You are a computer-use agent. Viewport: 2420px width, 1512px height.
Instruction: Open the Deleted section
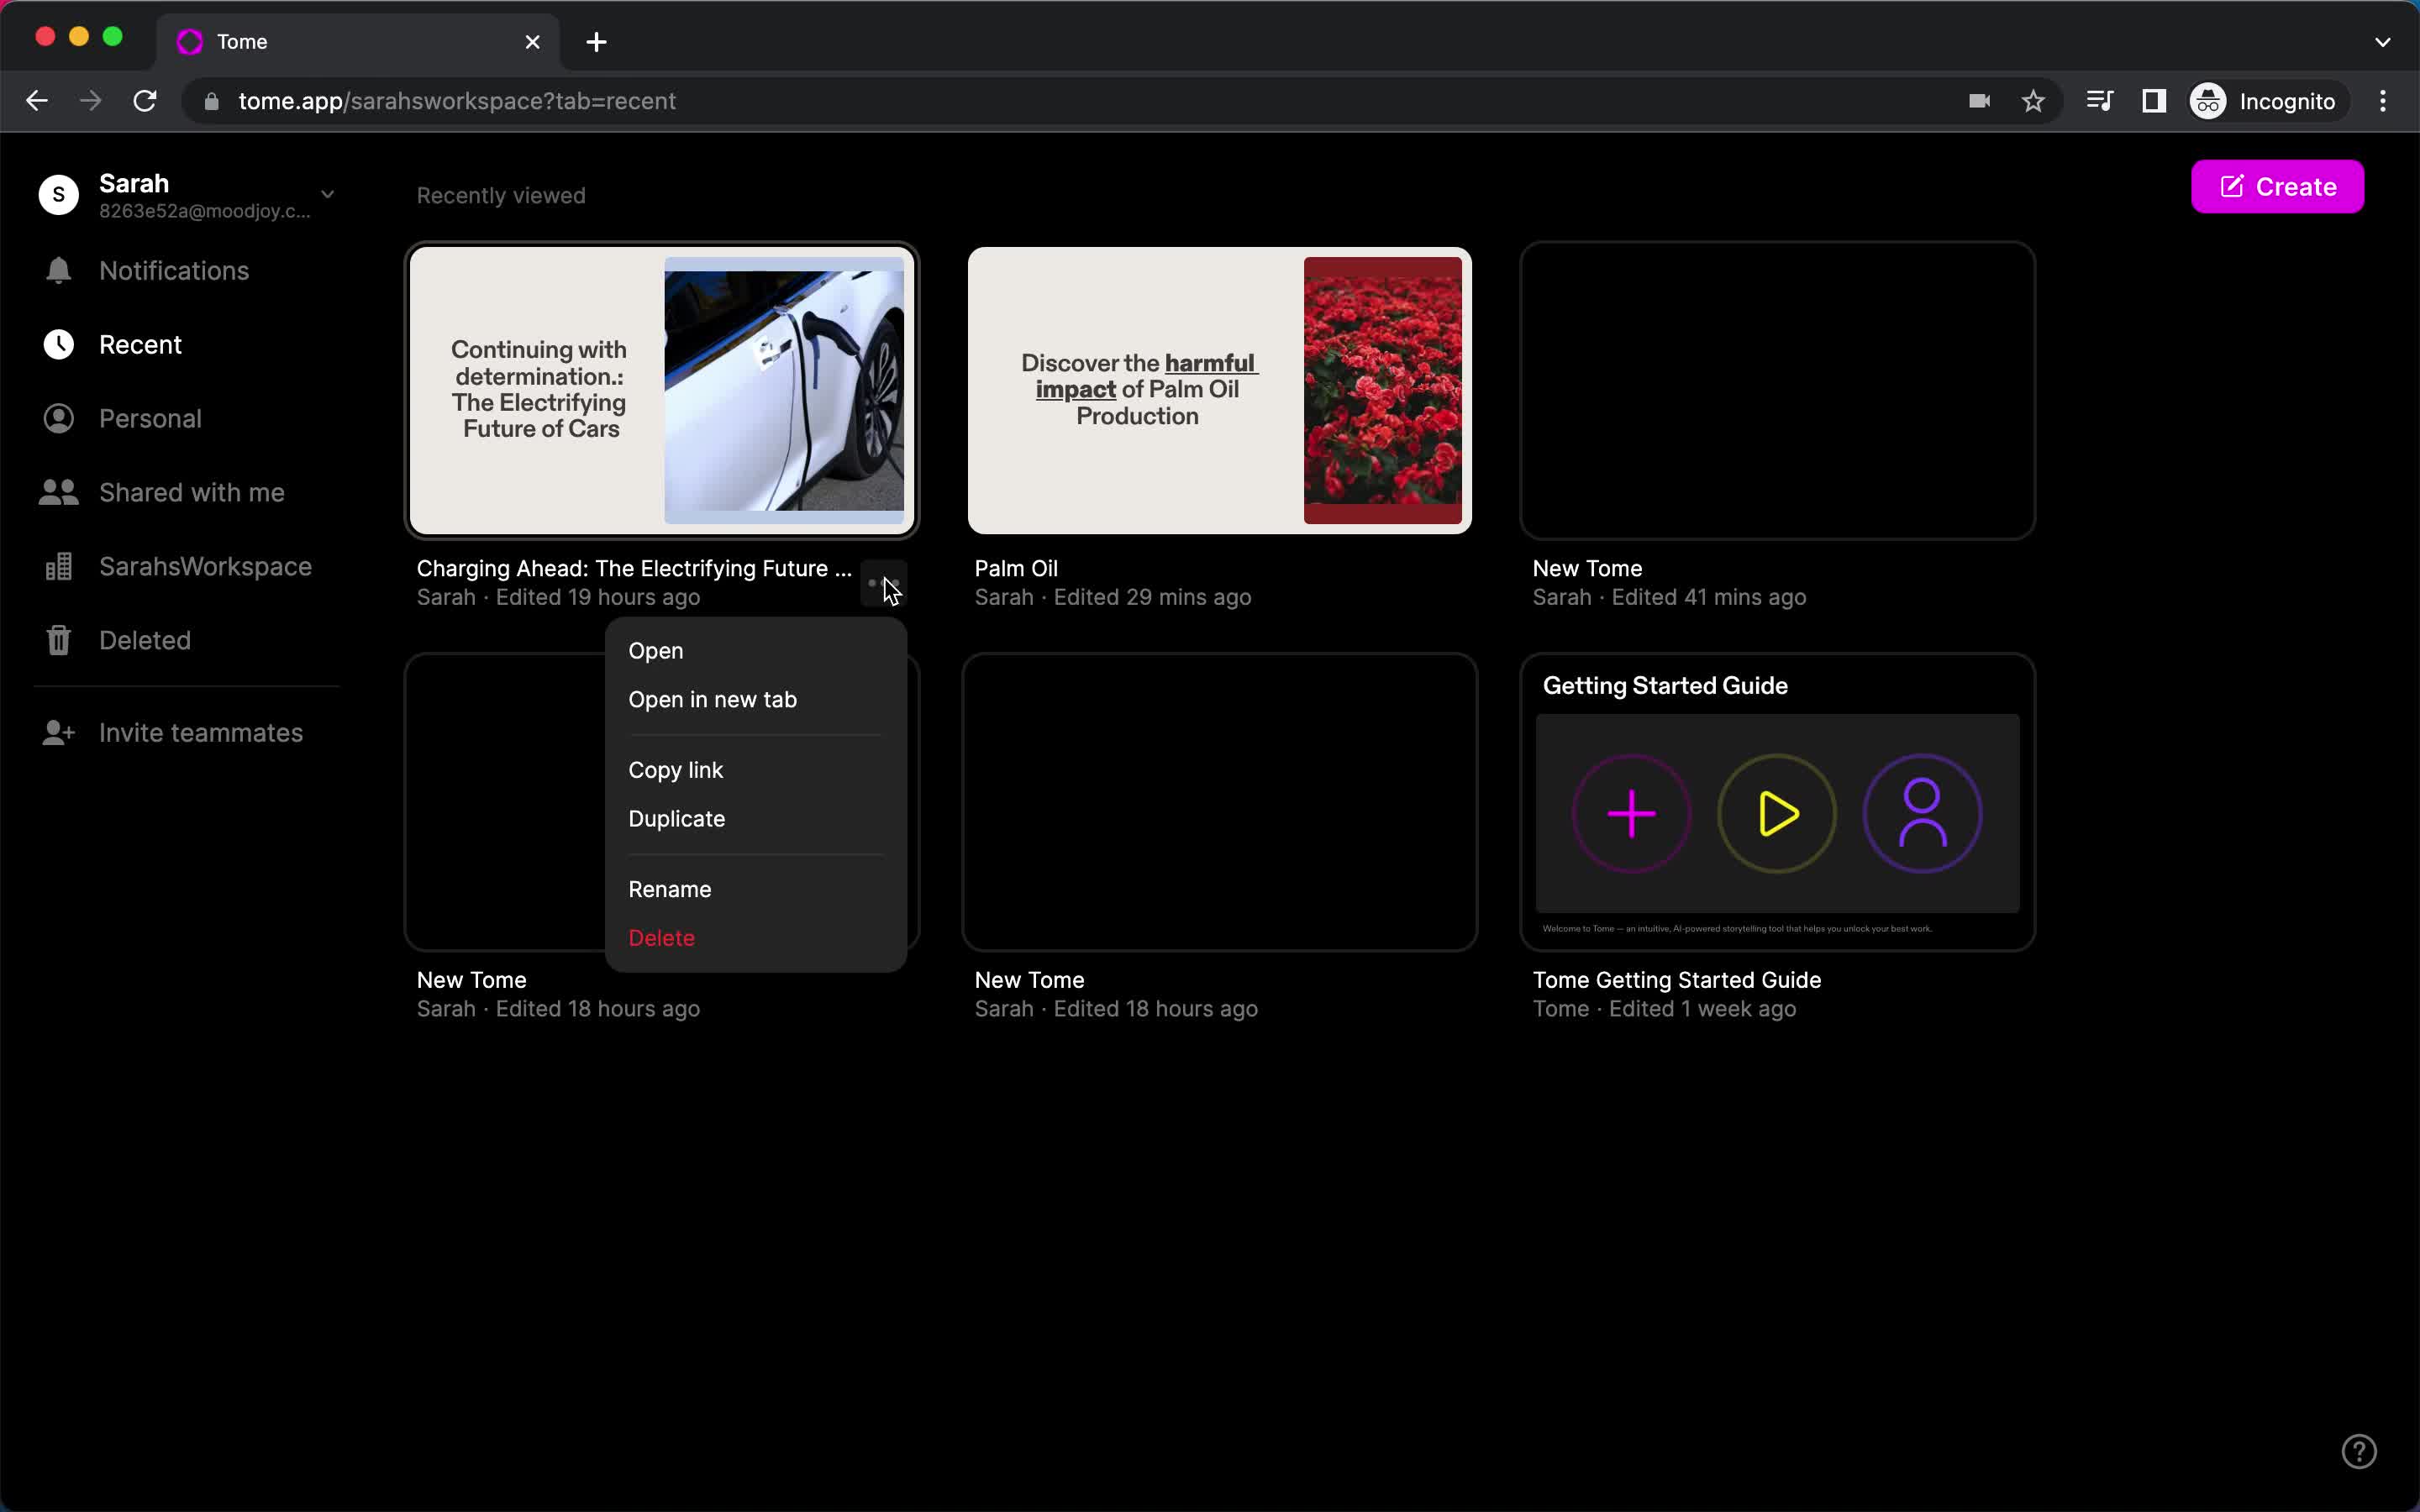[x=144, y=640]
